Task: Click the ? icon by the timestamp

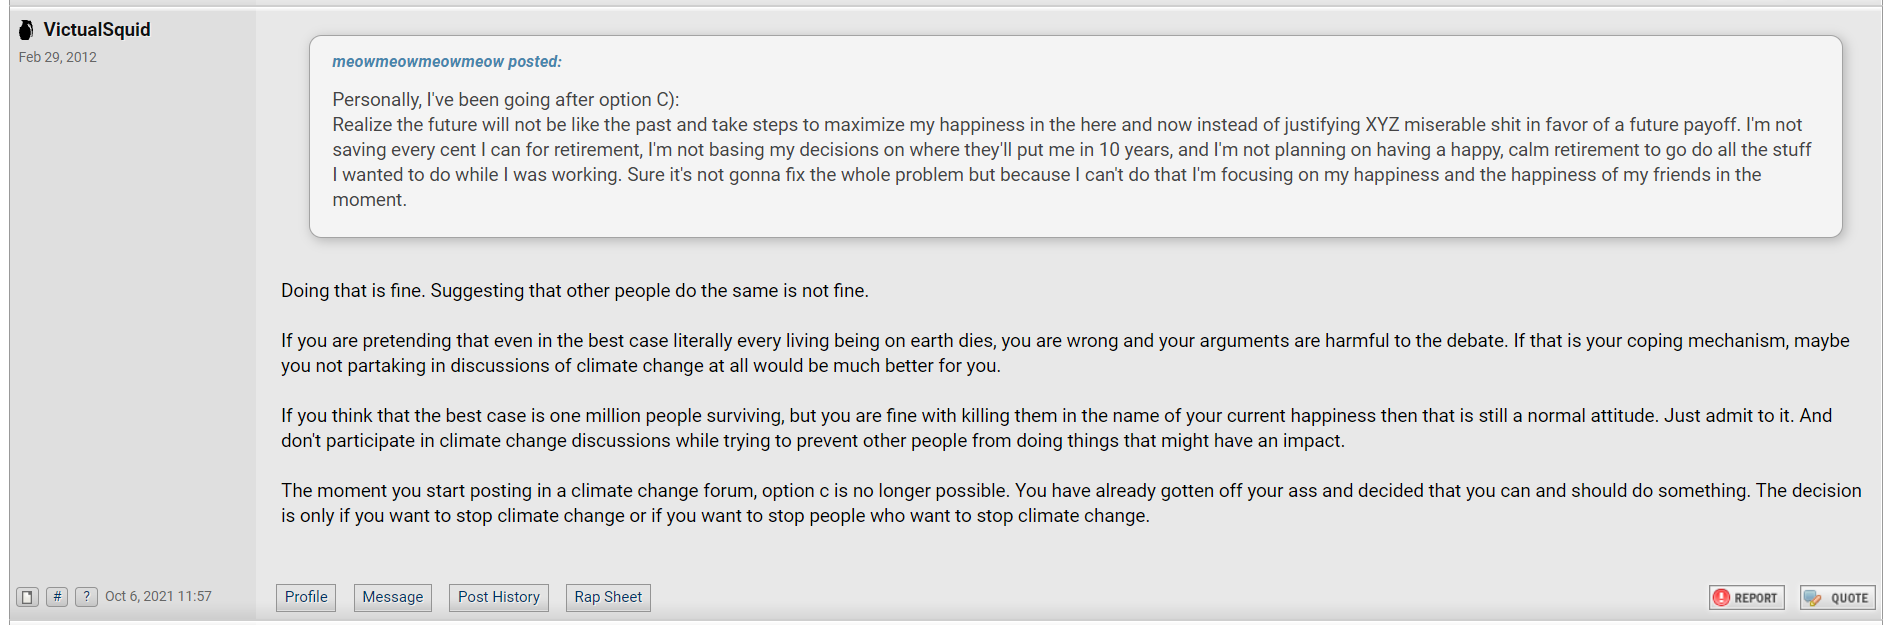Action: 87,597
